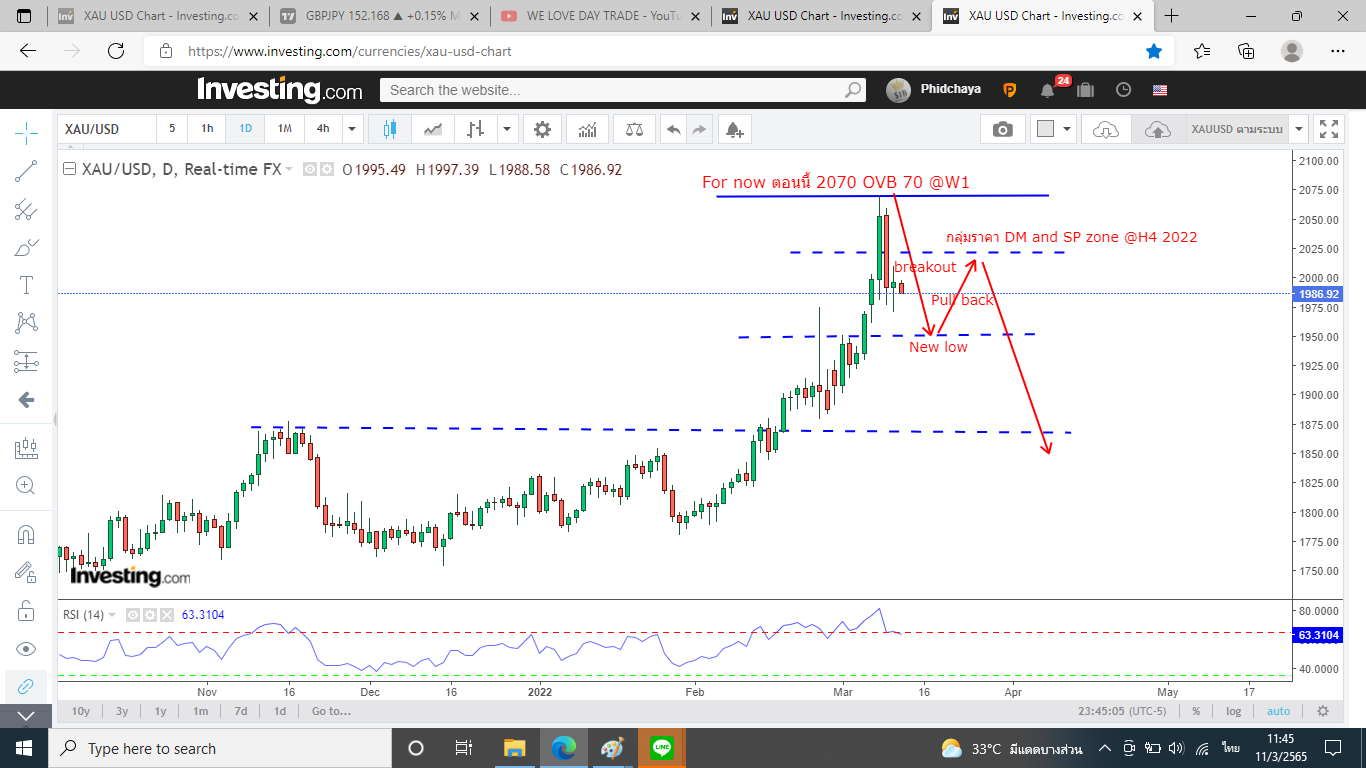1366x768 pixels.
Task: Select the trend line drawing tool
Action: tap(26, 171)
